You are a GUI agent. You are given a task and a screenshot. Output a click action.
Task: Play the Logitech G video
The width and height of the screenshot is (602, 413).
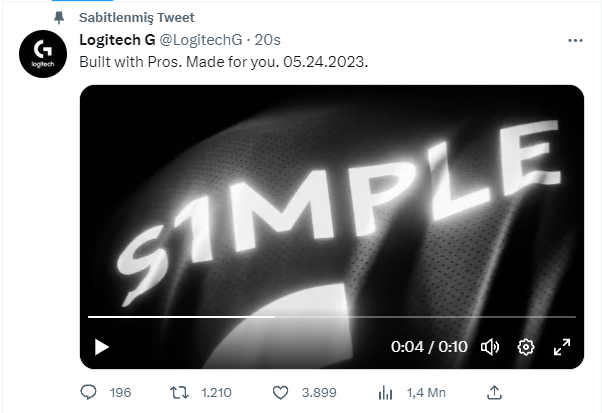coord(101,347)
